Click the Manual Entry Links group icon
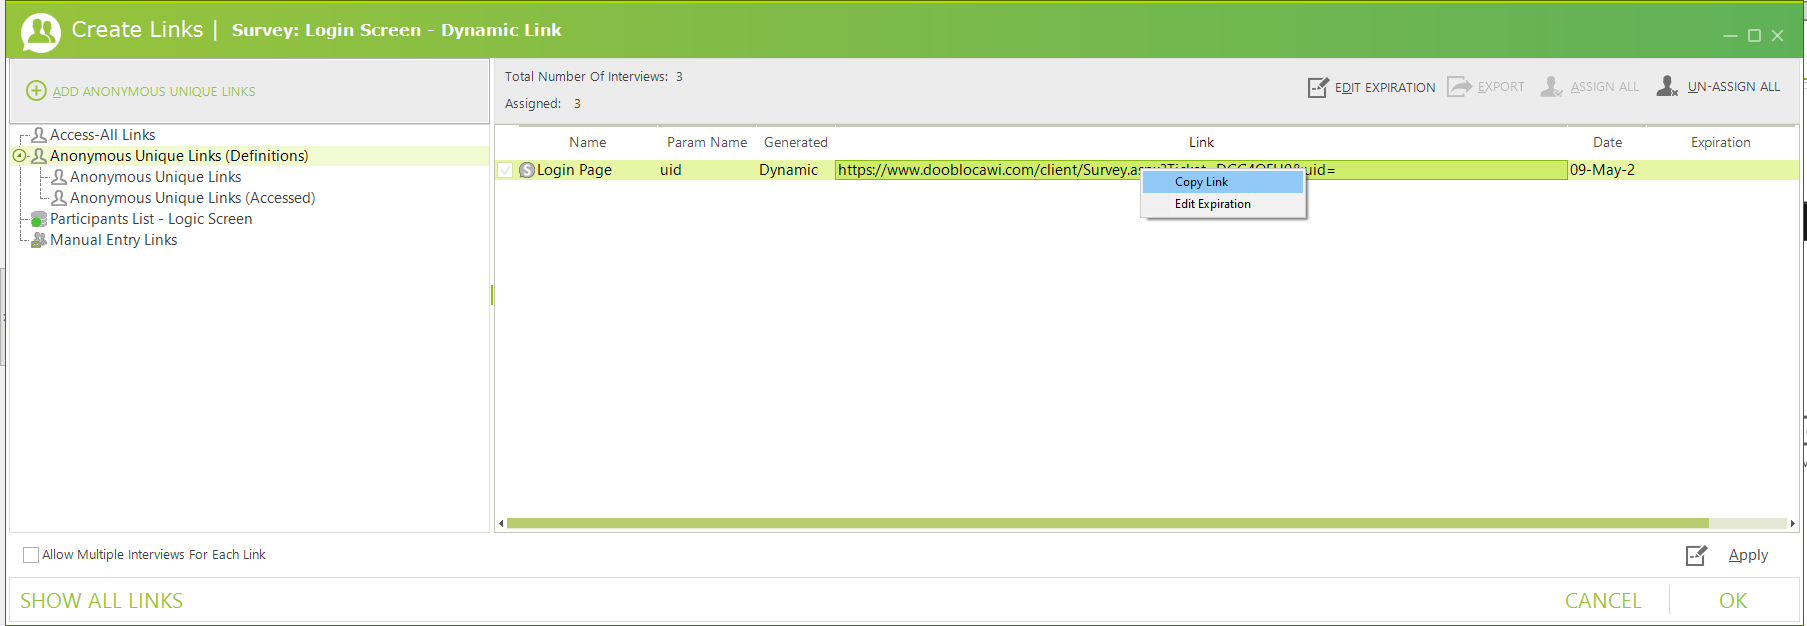 pos(39,240)
